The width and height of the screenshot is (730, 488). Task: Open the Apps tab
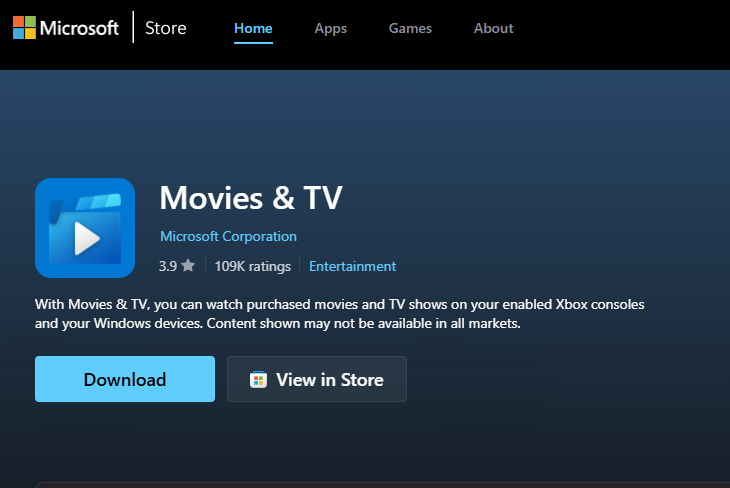330,28
